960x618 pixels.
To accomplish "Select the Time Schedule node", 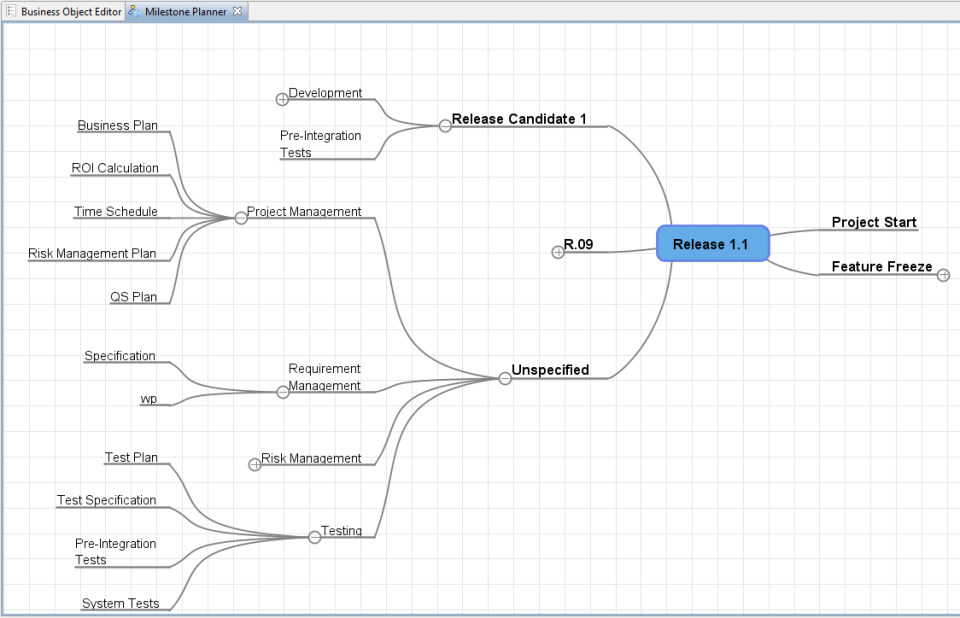I will pyautogui.click(x=116, y=211).
